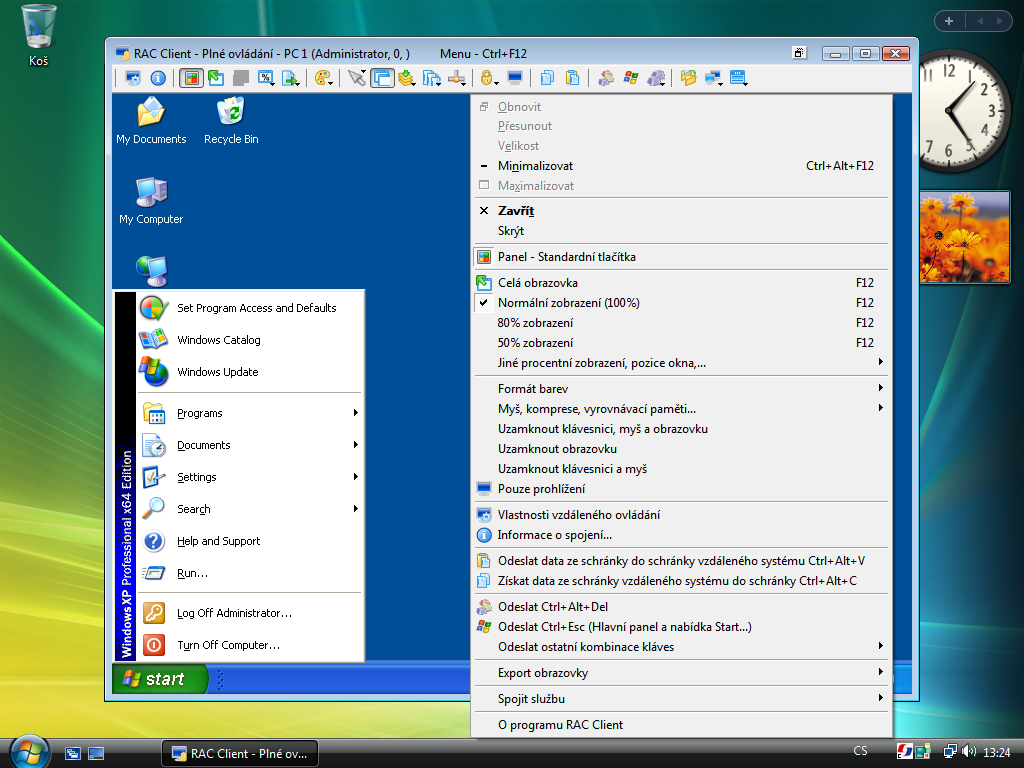Click Turn Off Computer in start menu
This screenshot has height=768, width=1024.
pos(250,645)
